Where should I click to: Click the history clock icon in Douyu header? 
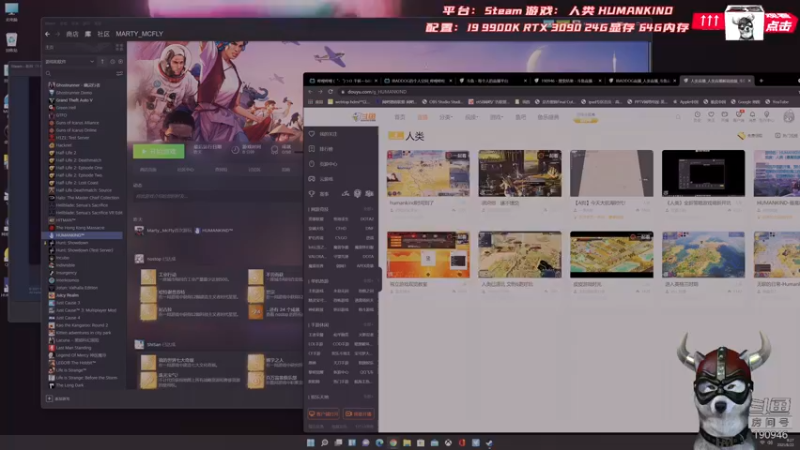pyautogui.click(x=697, y=116)
